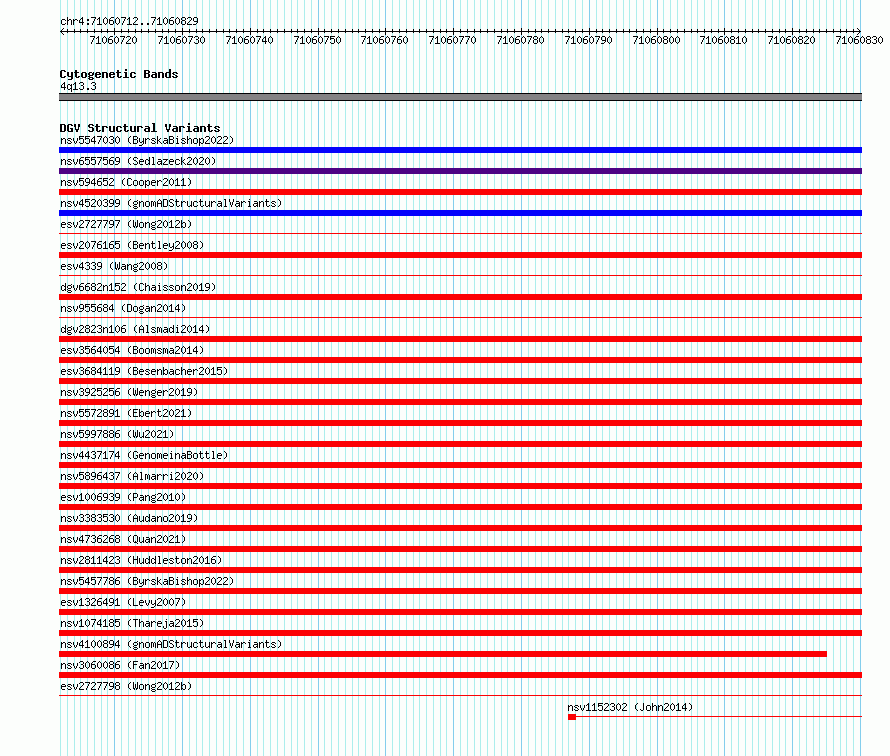
Task: Click ruler position 71060740
Action: point(249,40)
